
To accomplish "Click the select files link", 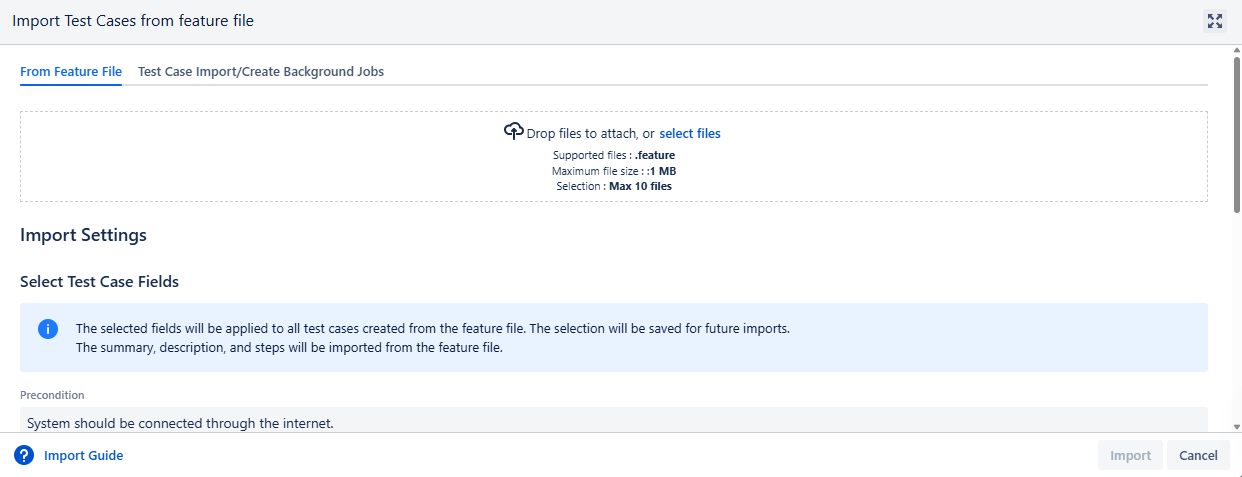I will point(690,133).
